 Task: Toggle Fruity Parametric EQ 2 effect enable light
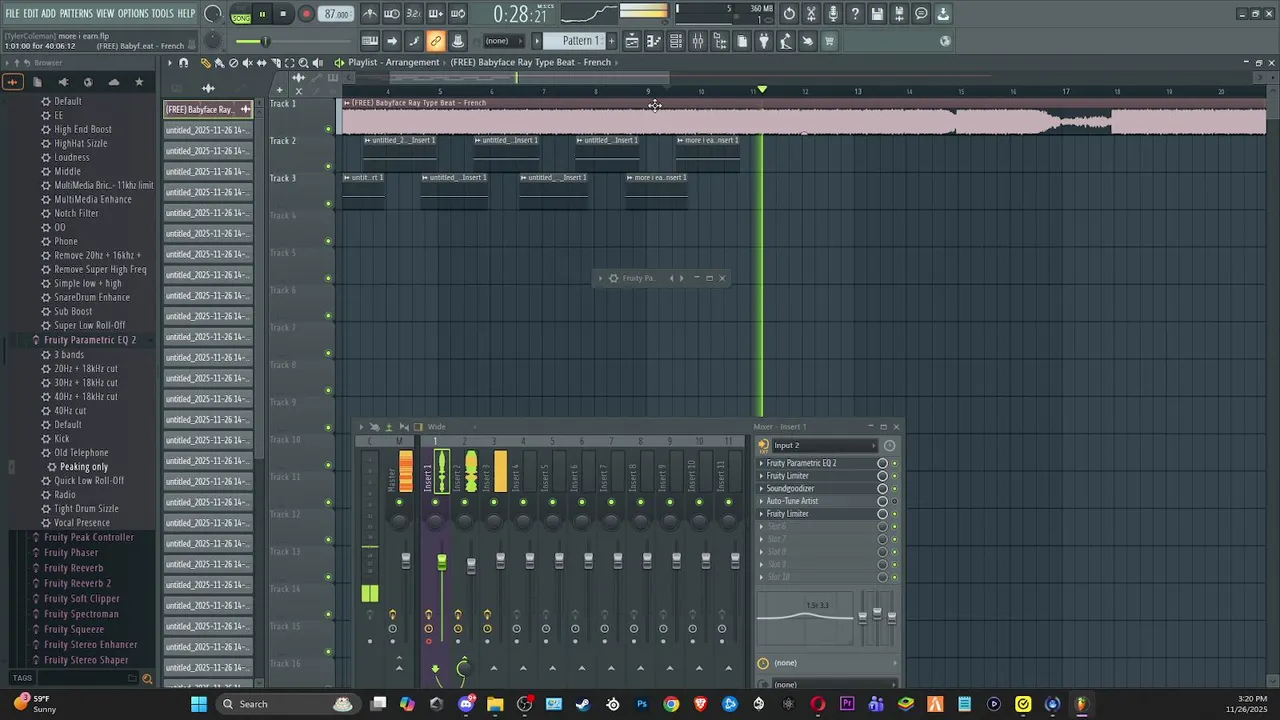tap(894, 463)
